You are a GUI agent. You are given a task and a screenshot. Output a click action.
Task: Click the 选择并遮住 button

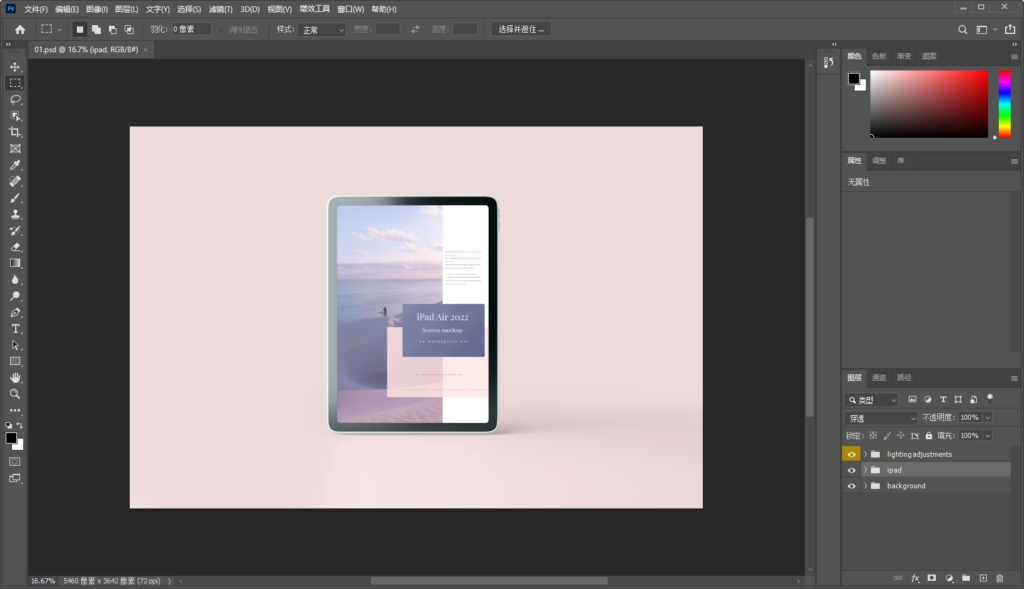(520, 29)
